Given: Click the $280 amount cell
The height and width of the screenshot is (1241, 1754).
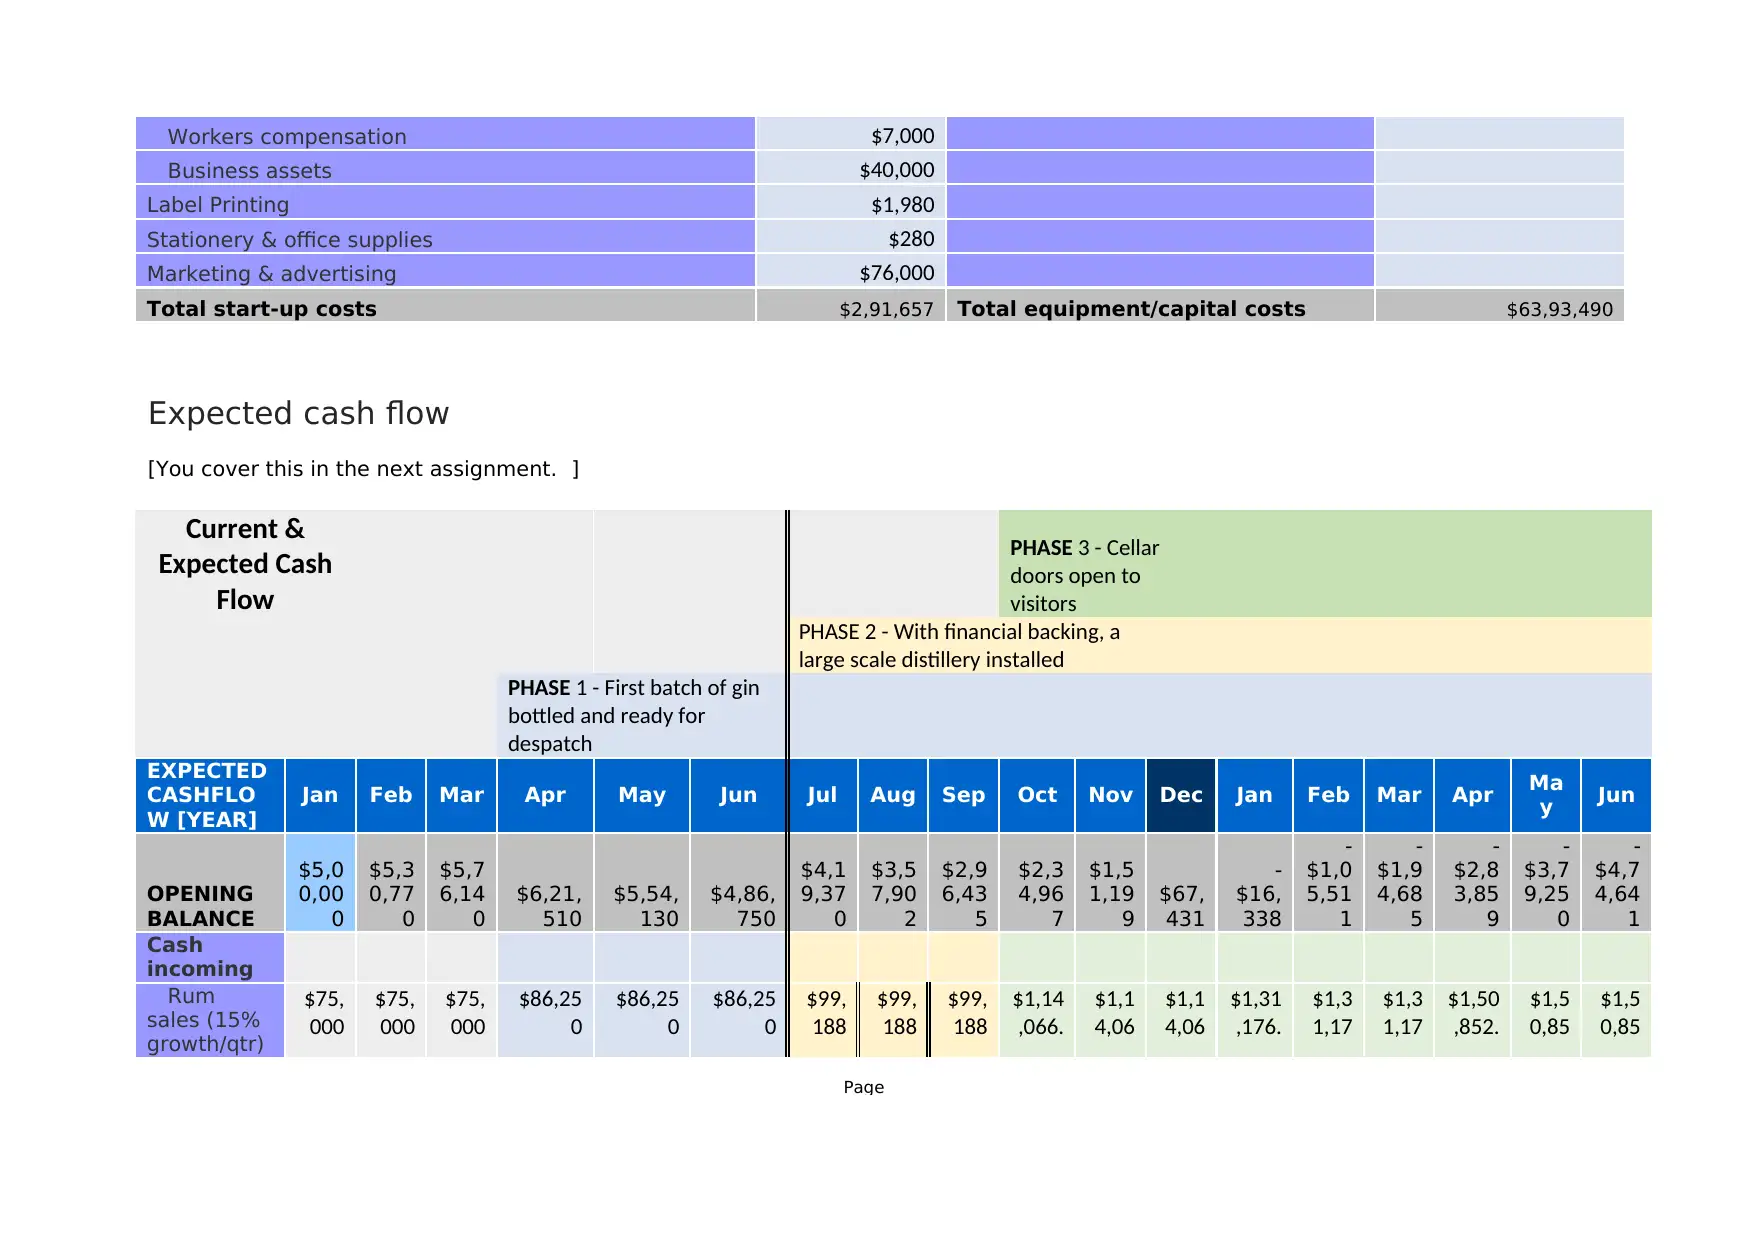Looking at the screenshot, I should [851, 238].
